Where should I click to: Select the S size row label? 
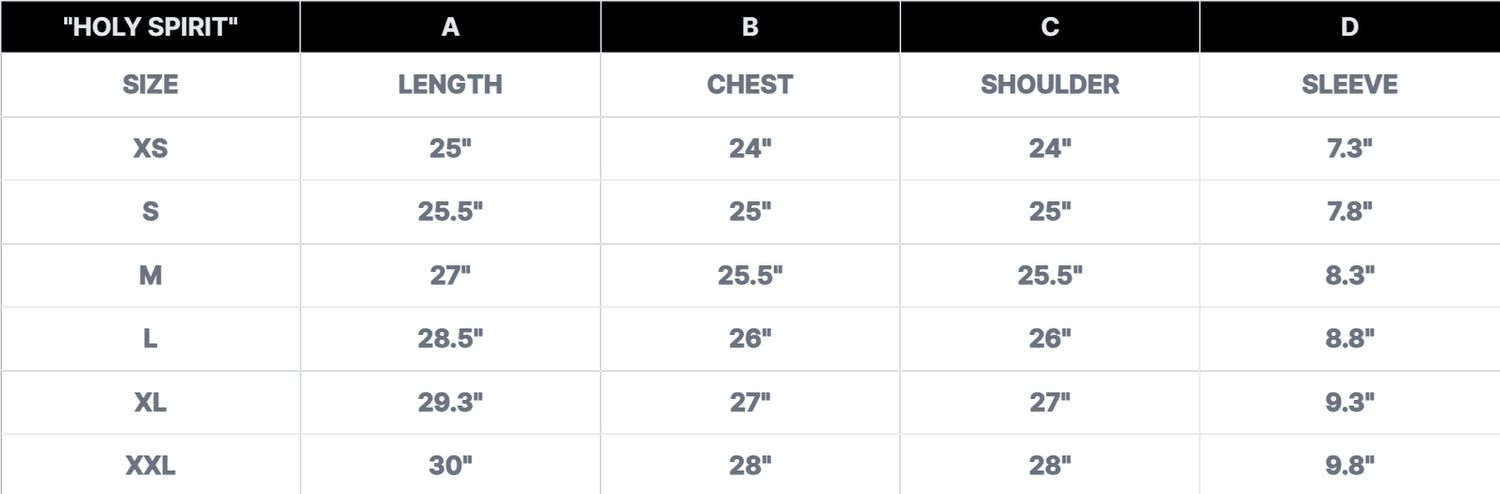point(150,212)
